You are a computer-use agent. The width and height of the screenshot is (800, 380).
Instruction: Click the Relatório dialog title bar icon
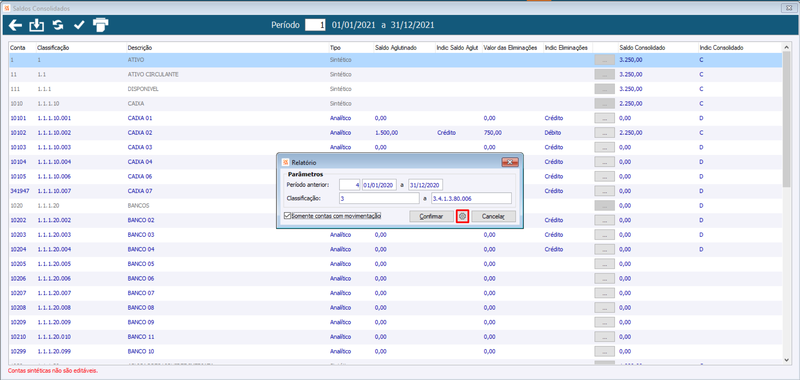pyautogui.click(x=285, y=162)
